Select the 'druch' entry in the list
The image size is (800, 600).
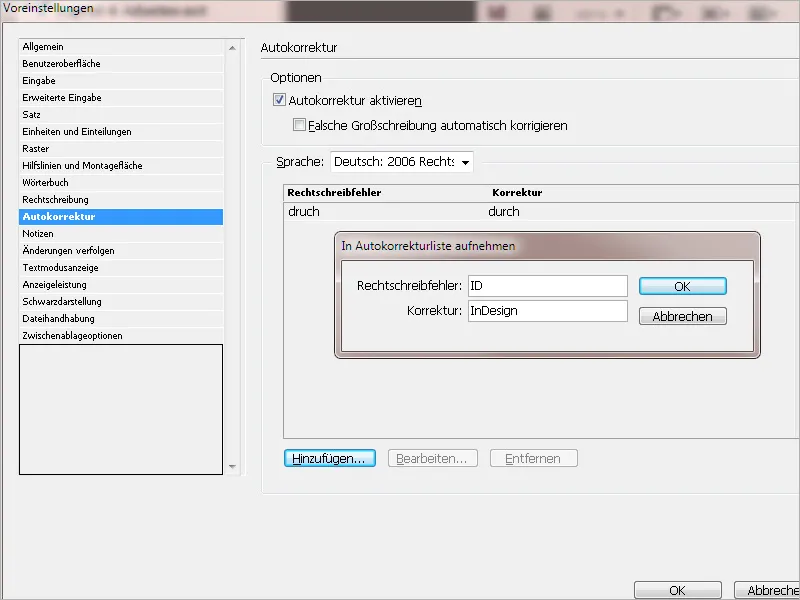[304, 211]
